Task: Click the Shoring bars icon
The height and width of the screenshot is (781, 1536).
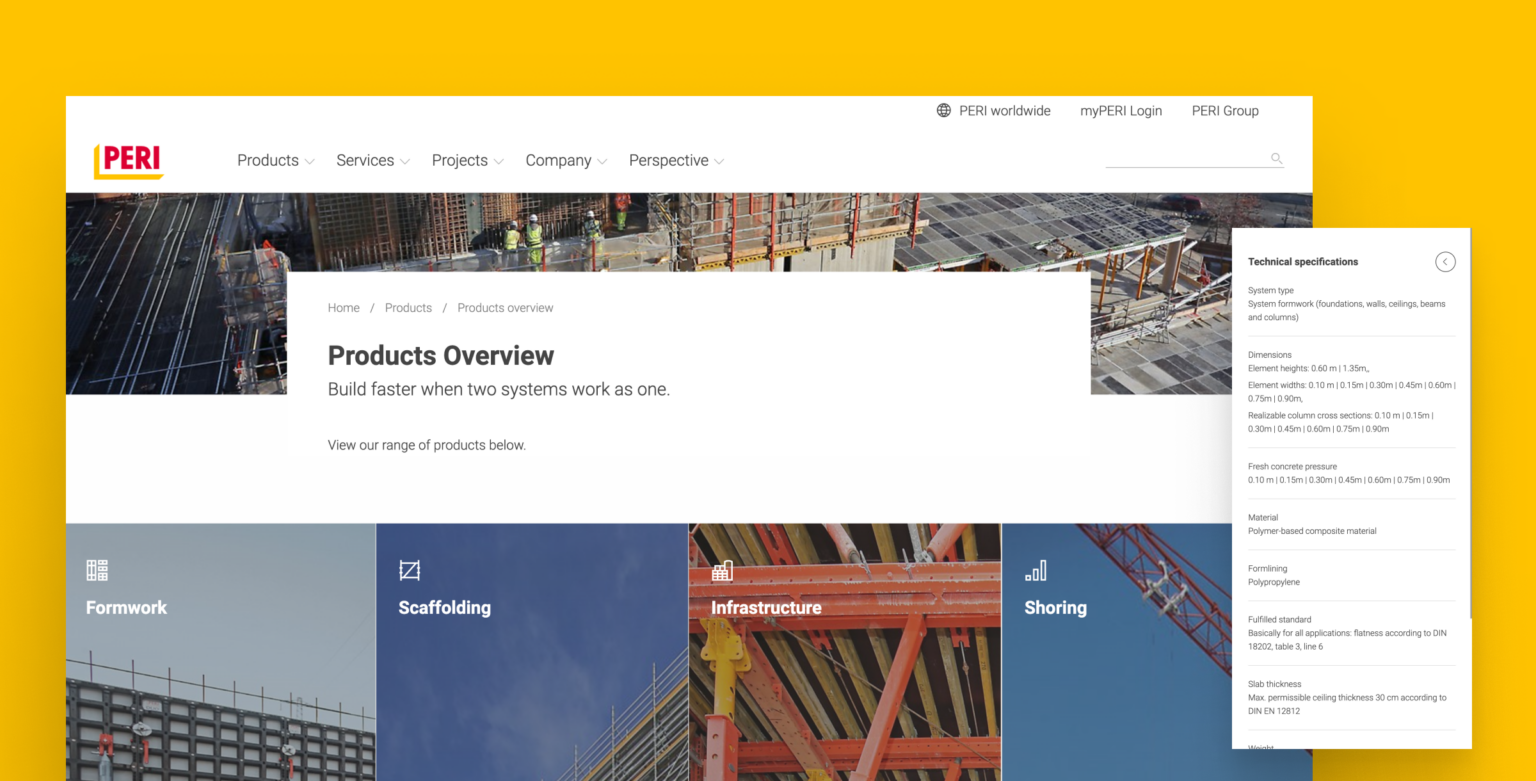Action: coord(1035,570)
